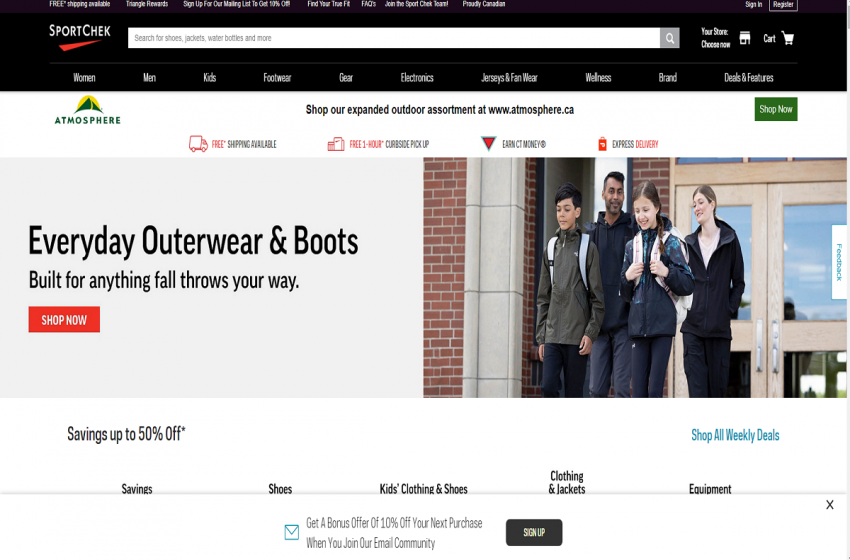Click the hero family outerwear photo
This screenshot has height=560, width=850.
point(635,278)
